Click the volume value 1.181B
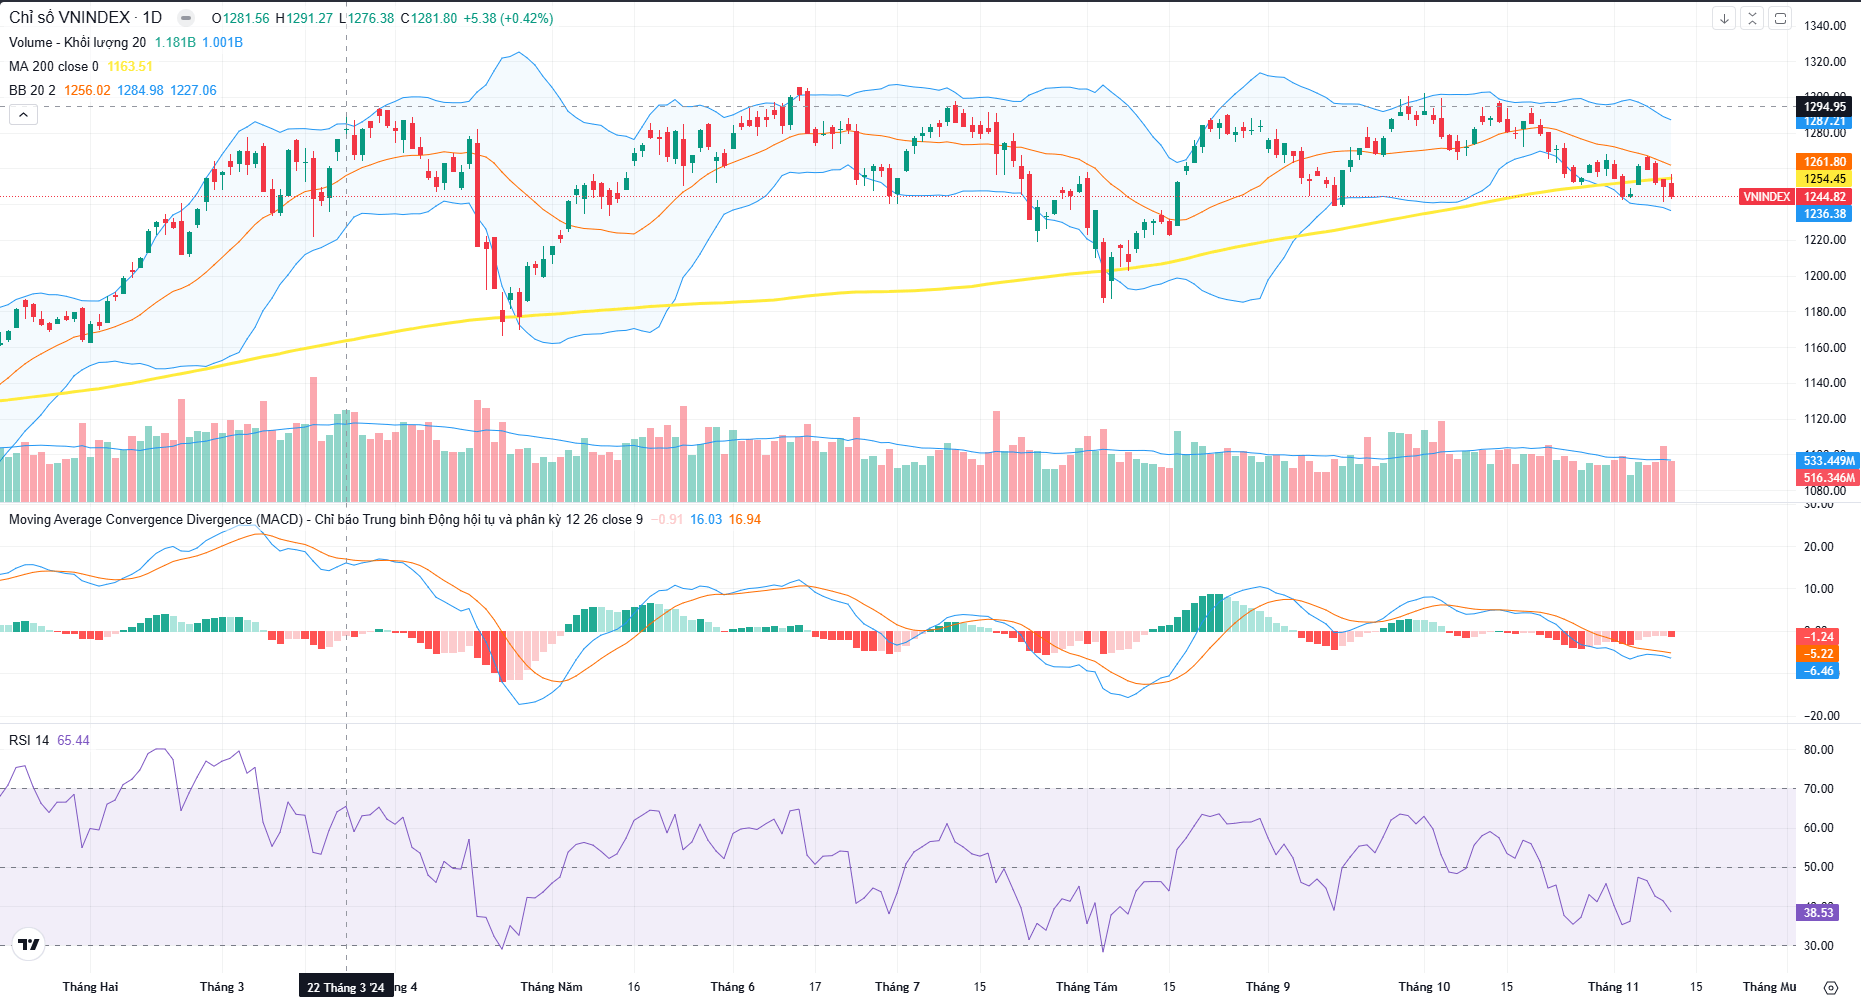Viewport: 1861px width, 1001px height. click(175, 42)
